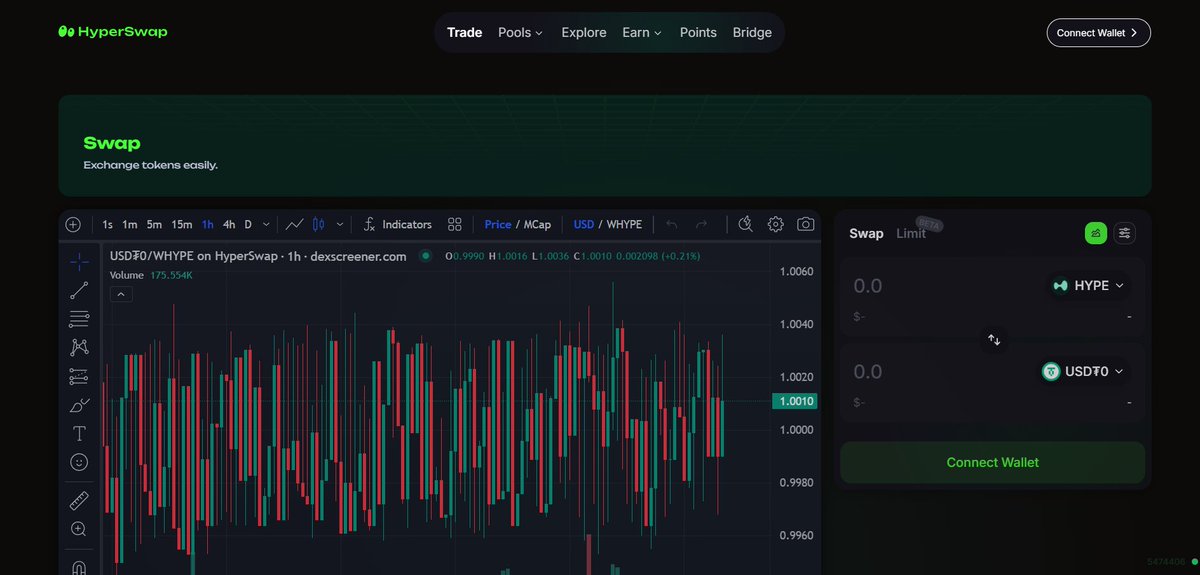Go to the Explore page
1200x575 pixels.
click(x=584, y=32)
